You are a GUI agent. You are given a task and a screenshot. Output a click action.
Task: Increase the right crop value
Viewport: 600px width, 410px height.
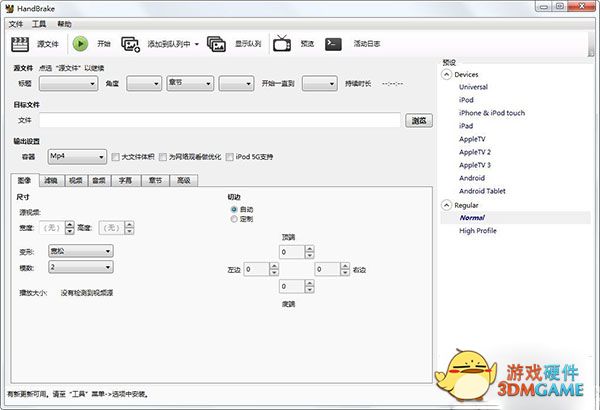tap(345, 266)
